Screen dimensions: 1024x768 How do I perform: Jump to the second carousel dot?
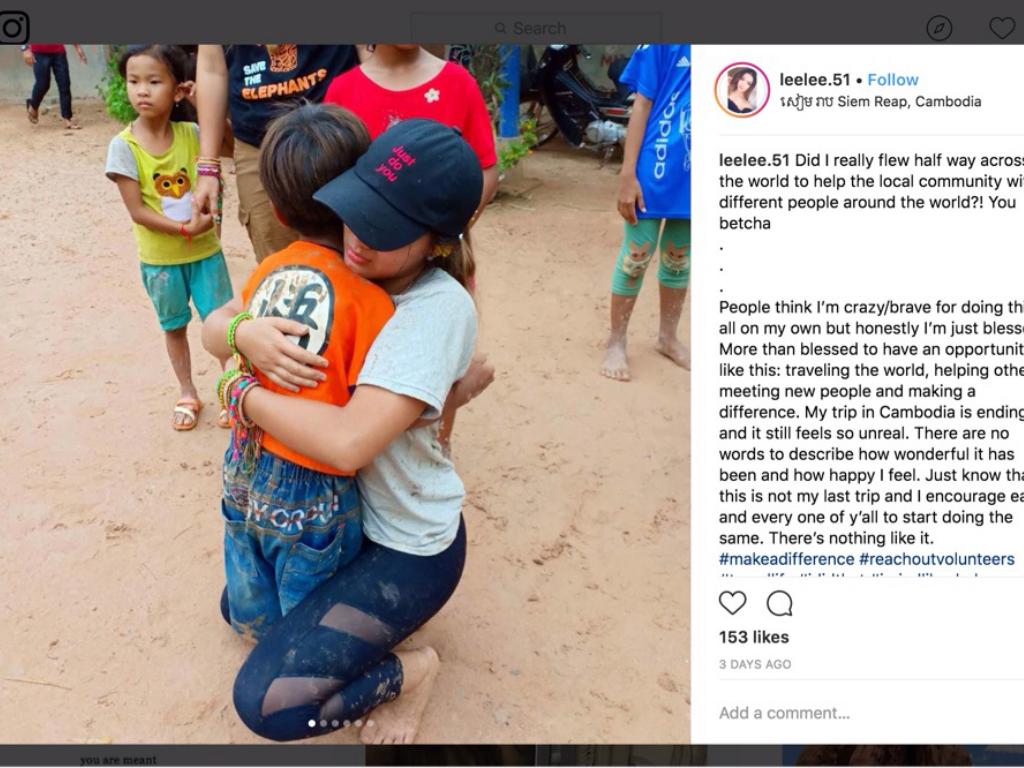pos(323,723)
